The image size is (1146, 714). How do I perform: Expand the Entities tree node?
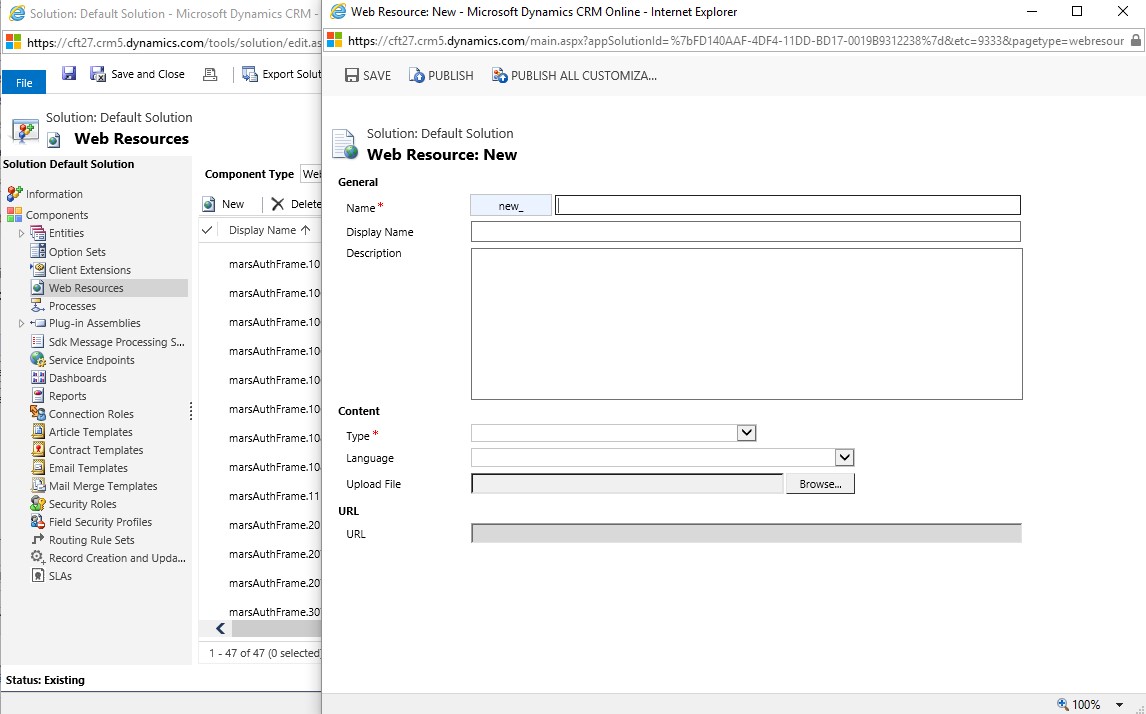point(22,233)
